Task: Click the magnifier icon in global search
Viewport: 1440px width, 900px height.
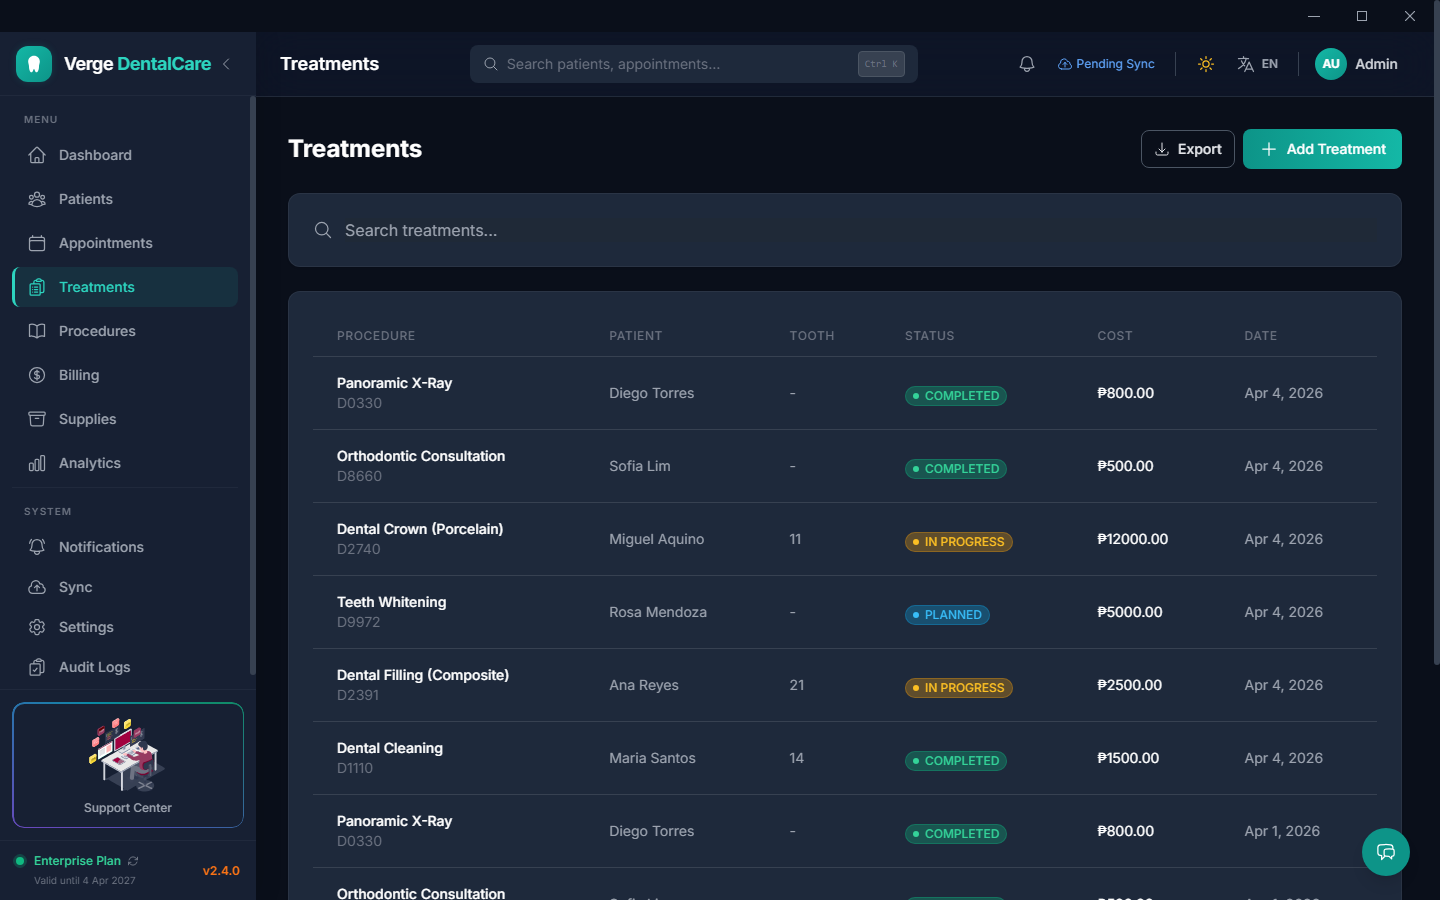Action: [x=491, y=64]
